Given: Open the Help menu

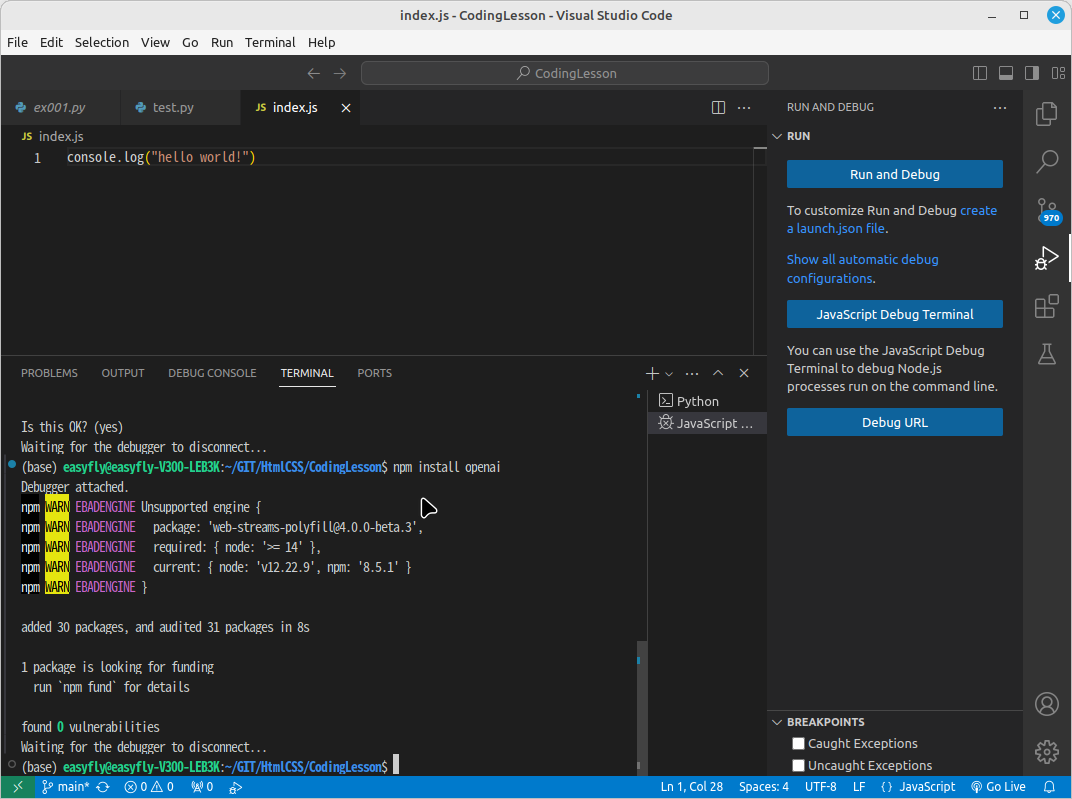Looking at the screenshot, I should (321, 42).
